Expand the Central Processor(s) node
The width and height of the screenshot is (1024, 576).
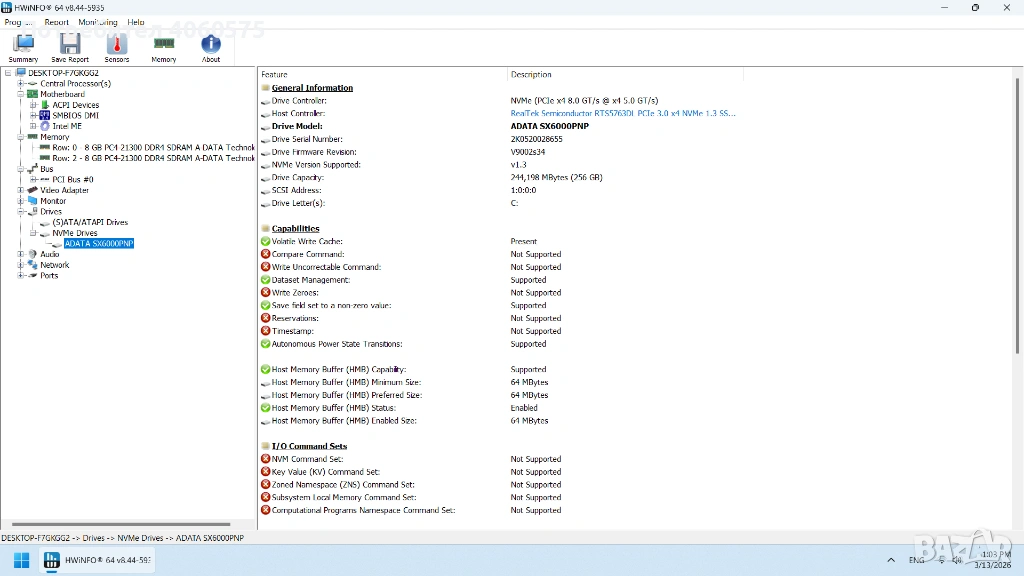click(21, 84)
